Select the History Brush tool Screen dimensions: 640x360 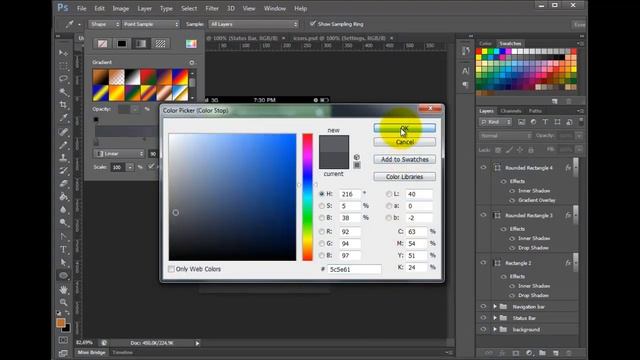63,171
